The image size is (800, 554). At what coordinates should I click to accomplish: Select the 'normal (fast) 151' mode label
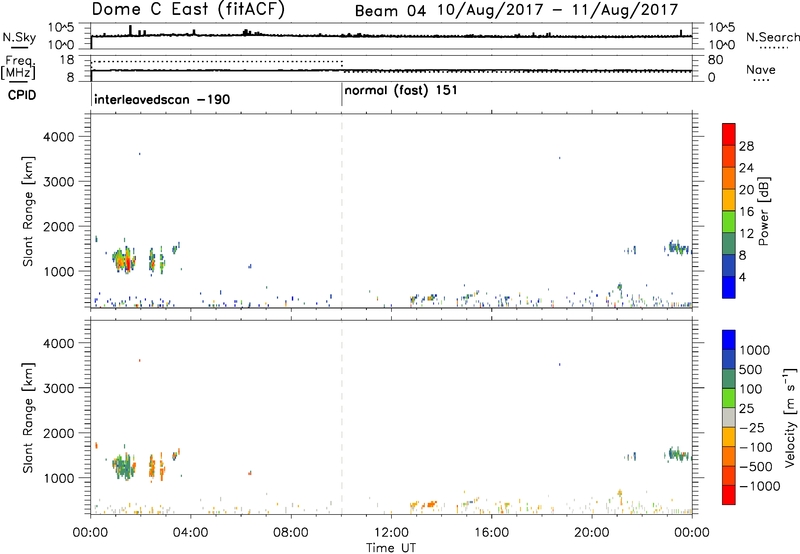pos(401,90)
